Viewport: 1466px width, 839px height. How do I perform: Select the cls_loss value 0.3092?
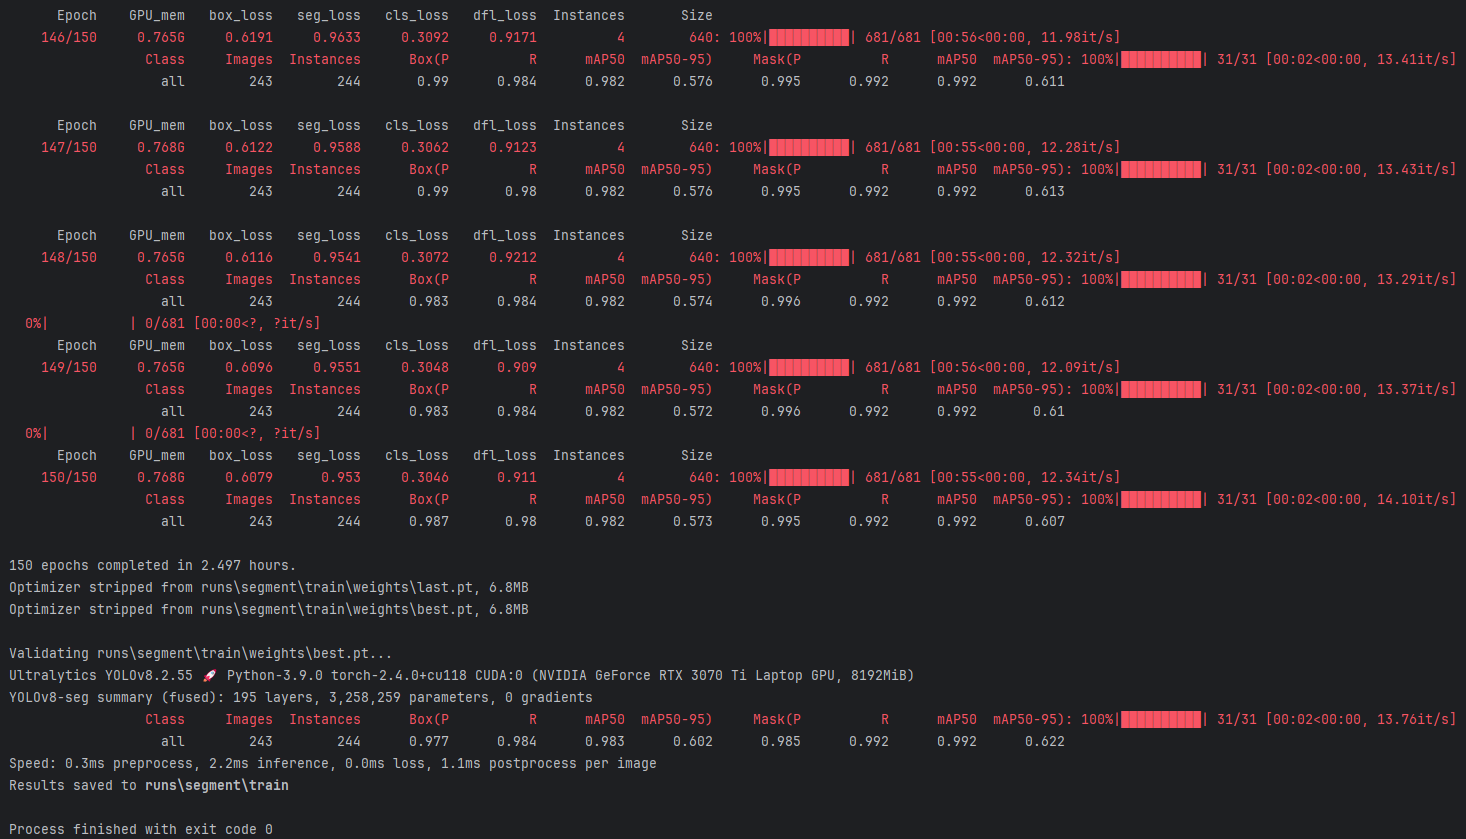pos(425,37)
